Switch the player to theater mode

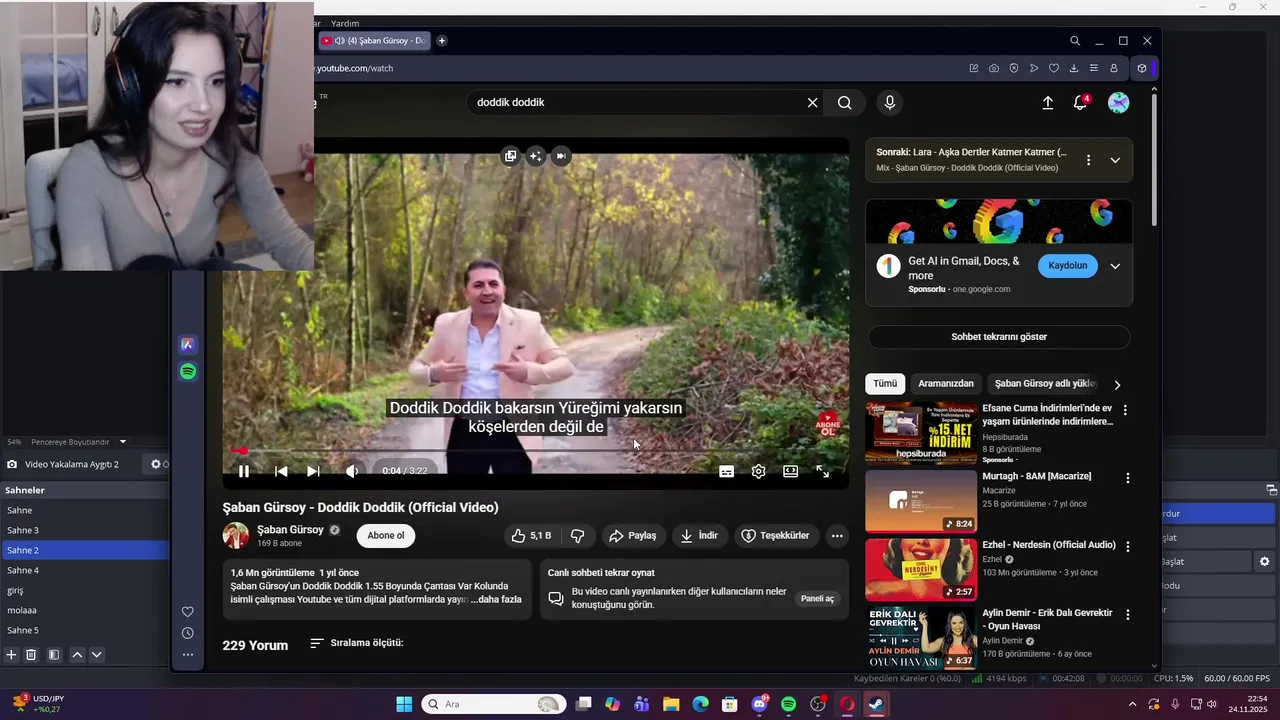[790, 471]
